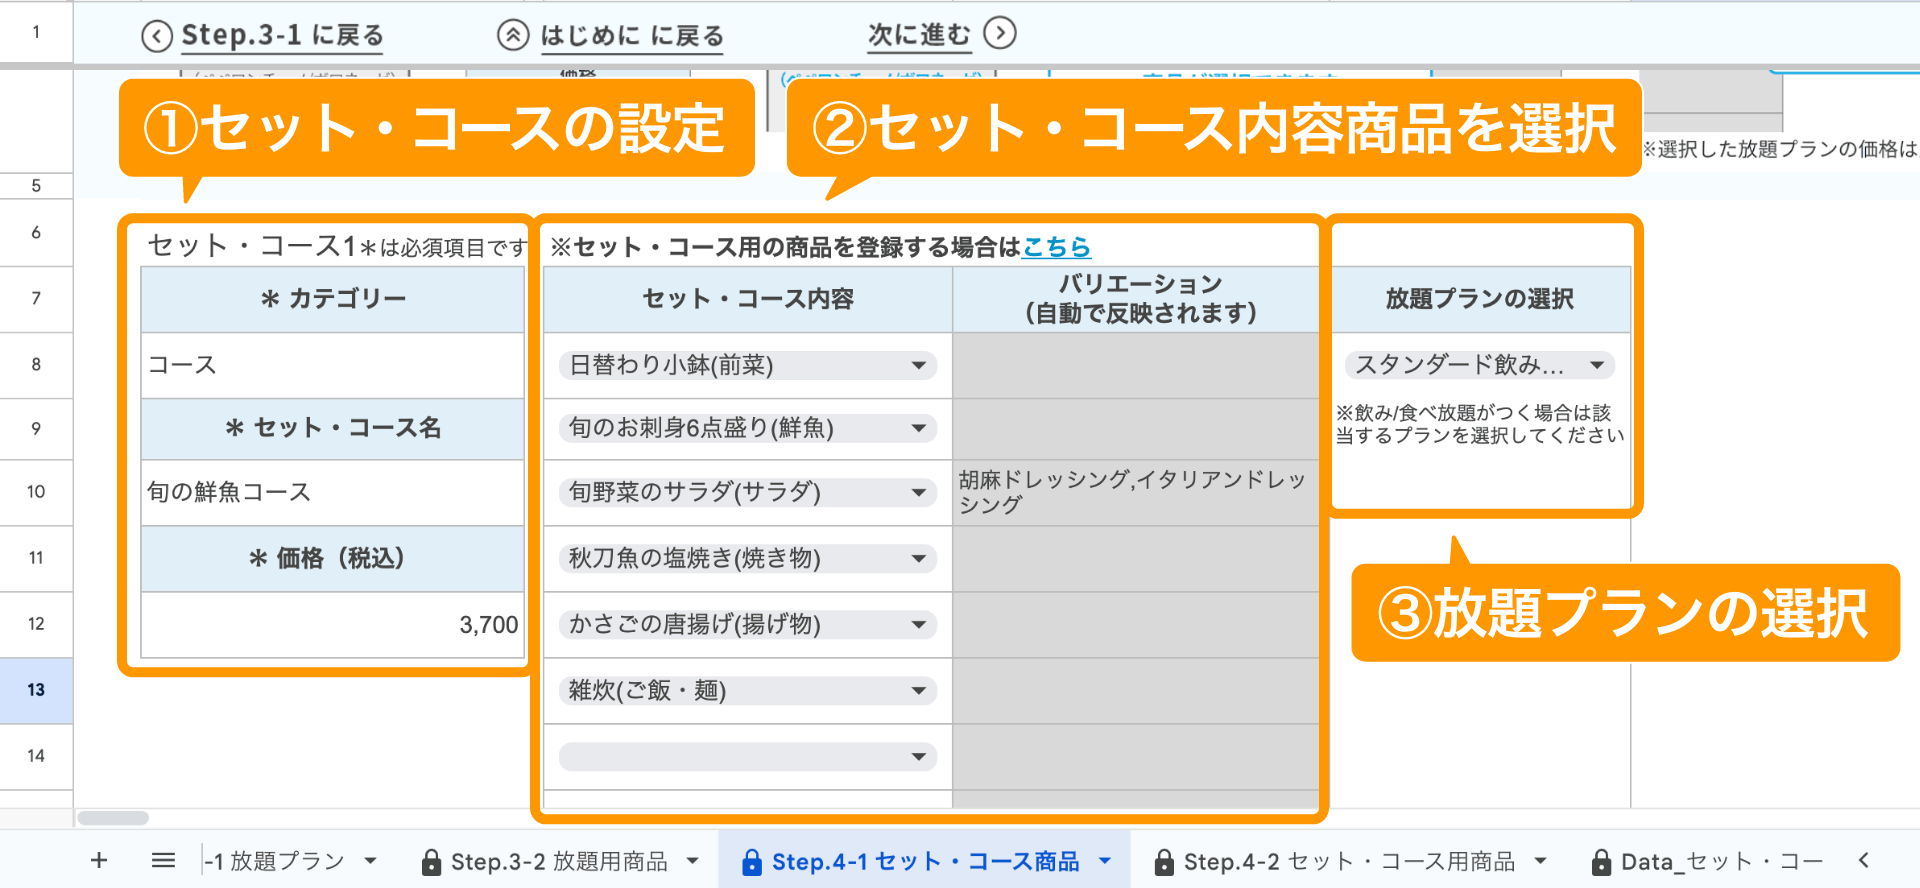Open the 旬野菜のサラダ(サラダ) dropdown
1920x888 pixels.
[x=748, y=492]
